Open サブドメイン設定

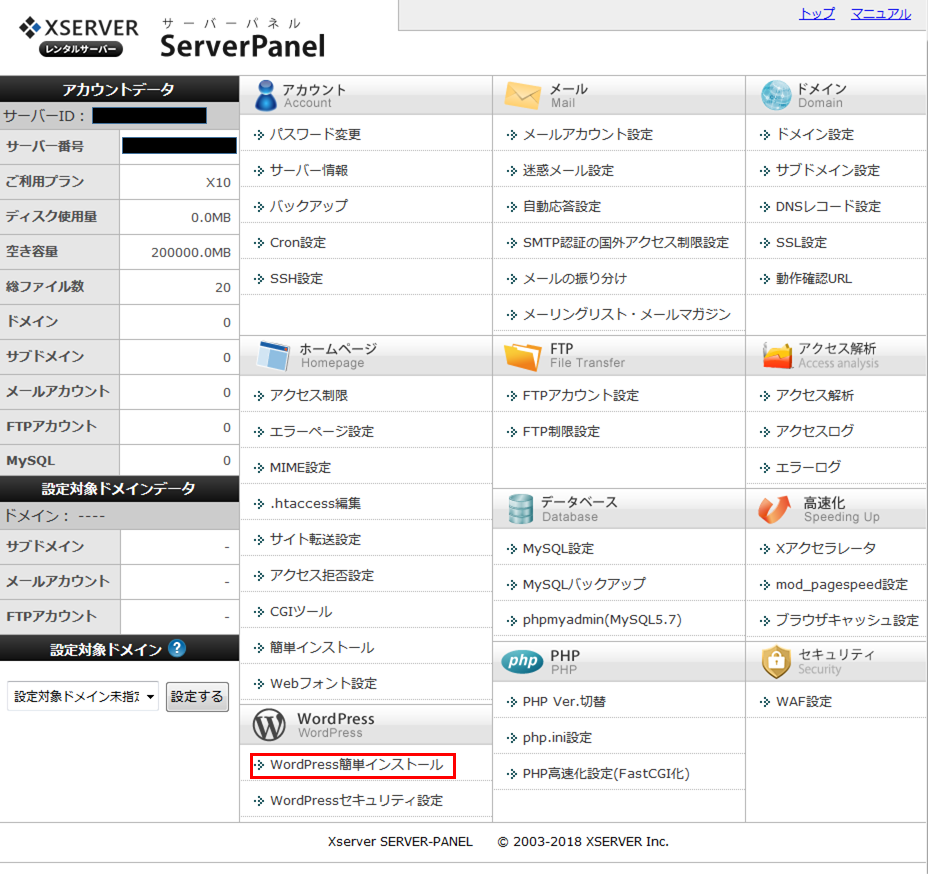coord(827,170)
